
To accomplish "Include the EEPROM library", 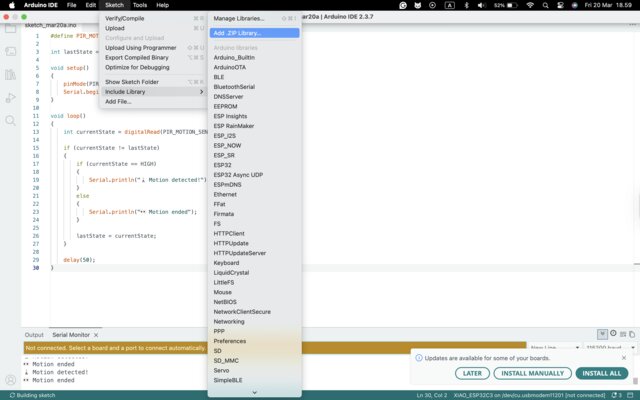I will tap(254, 107).
